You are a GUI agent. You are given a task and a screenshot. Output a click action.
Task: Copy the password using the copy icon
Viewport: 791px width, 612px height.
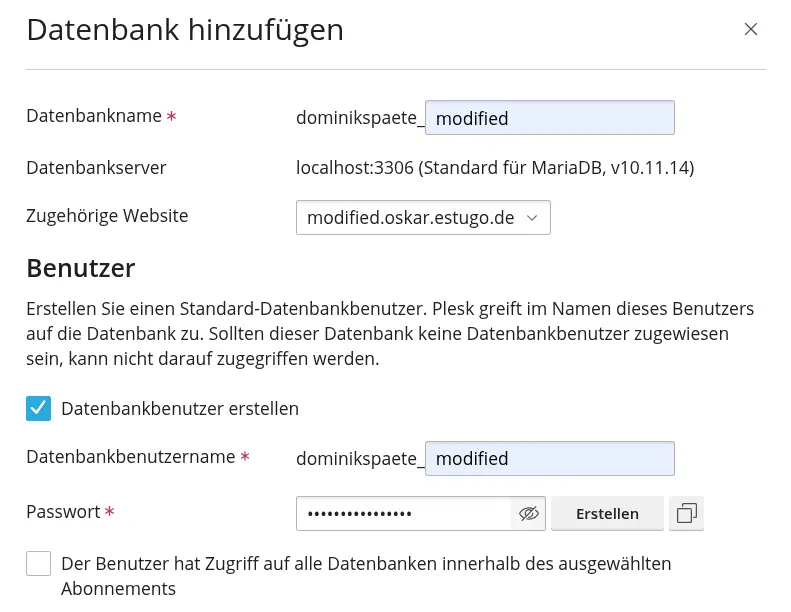[687, 514]
